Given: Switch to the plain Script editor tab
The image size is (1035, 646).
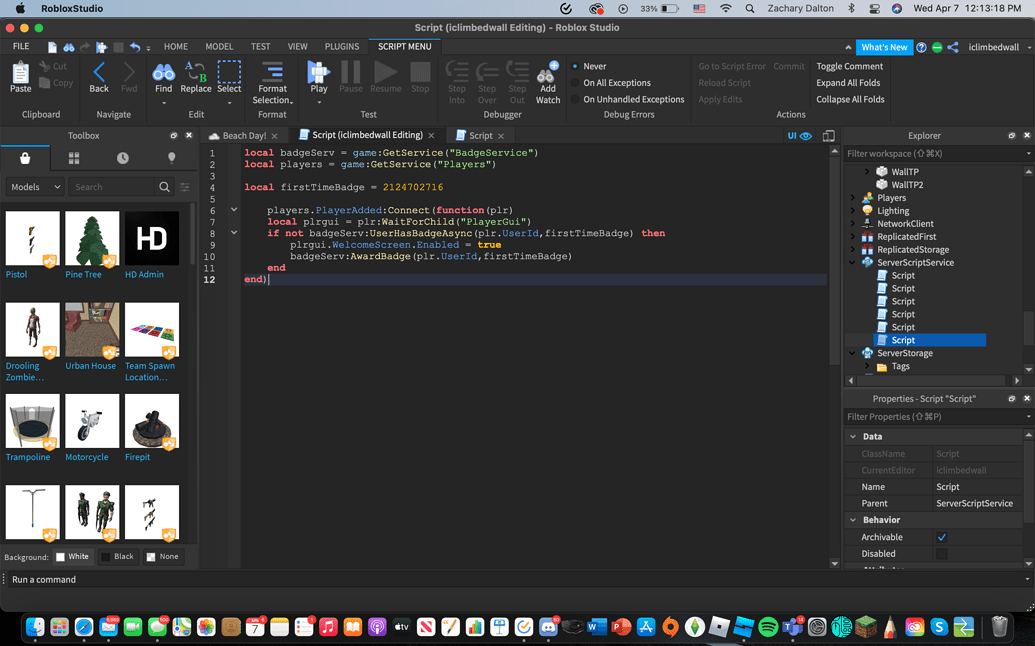Looking at the screenshot, I should pos(481,135).
